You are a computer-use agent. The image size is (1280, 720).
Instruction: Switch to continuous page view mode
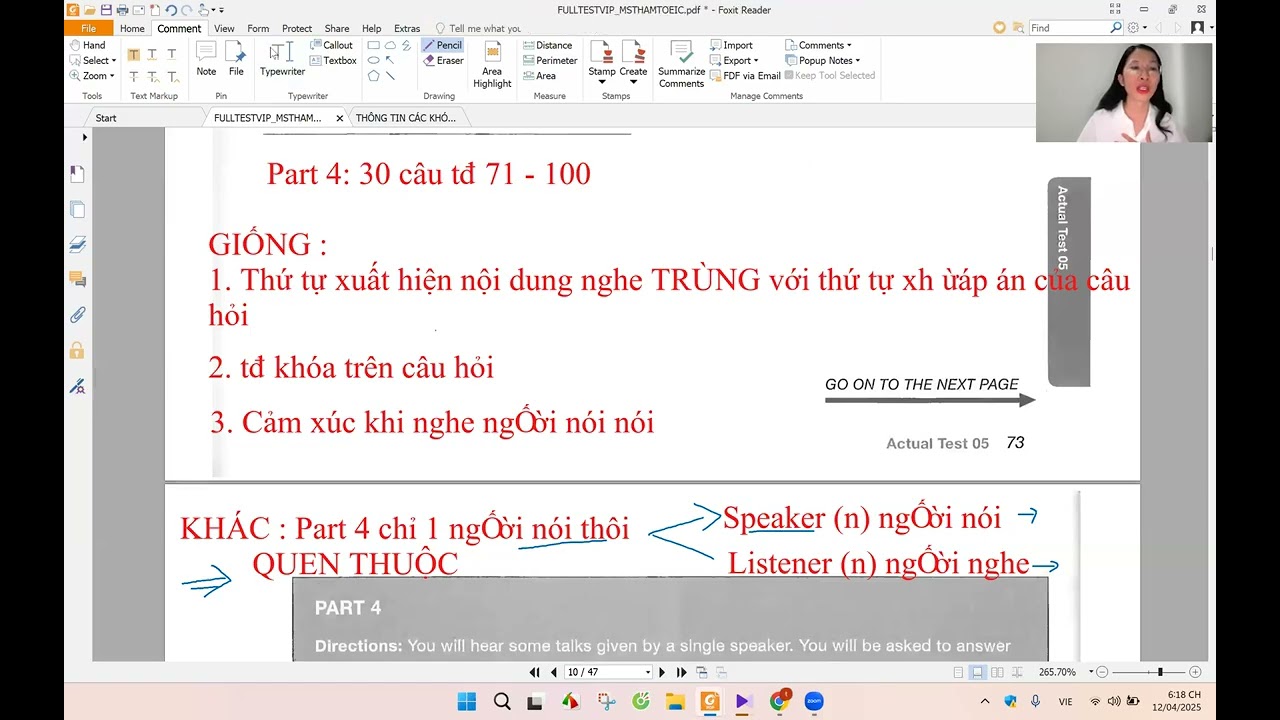[978, 672]
